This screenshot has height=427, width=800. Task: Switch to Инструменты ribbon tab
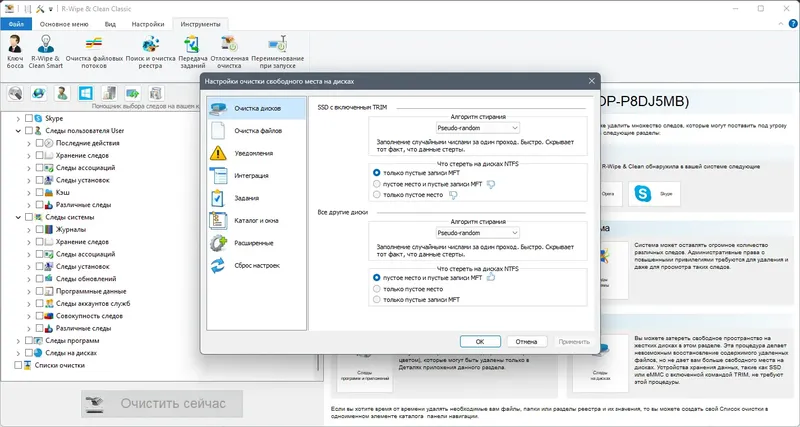[201, 24]
